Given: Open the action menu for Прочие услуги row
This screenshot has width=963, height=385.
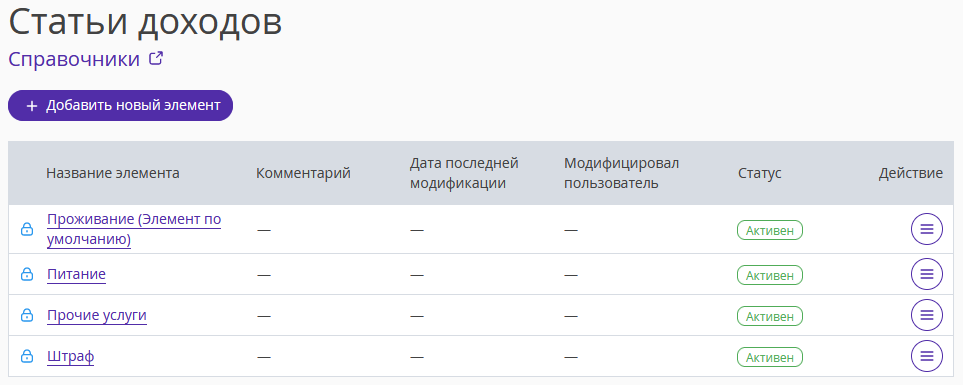Looking at the screenshot, I should tap(926, 315).
